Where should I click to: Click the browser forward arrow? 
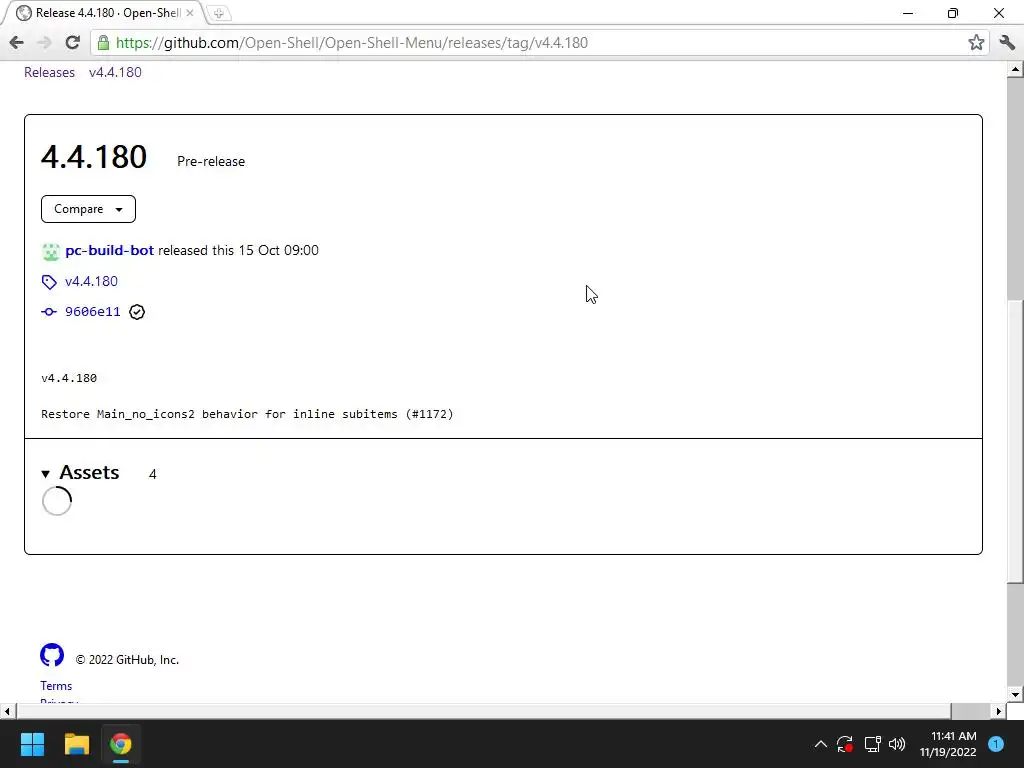coord(44,43)
